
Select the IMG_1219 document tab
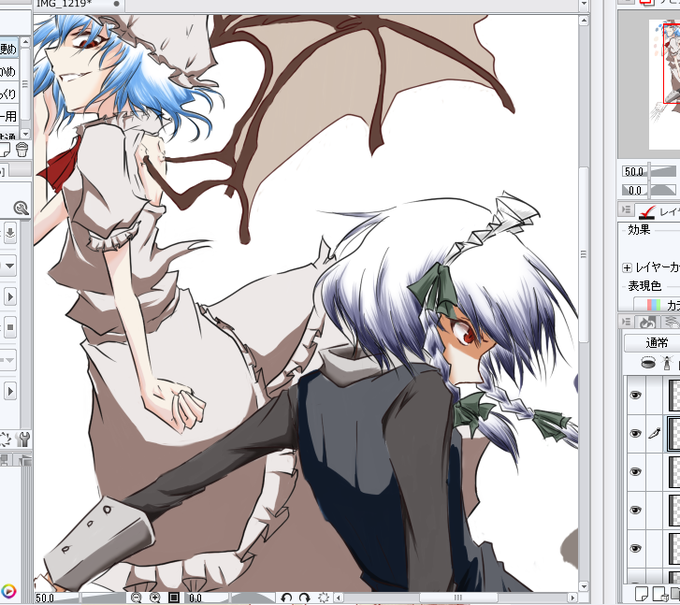coord(78,4)
